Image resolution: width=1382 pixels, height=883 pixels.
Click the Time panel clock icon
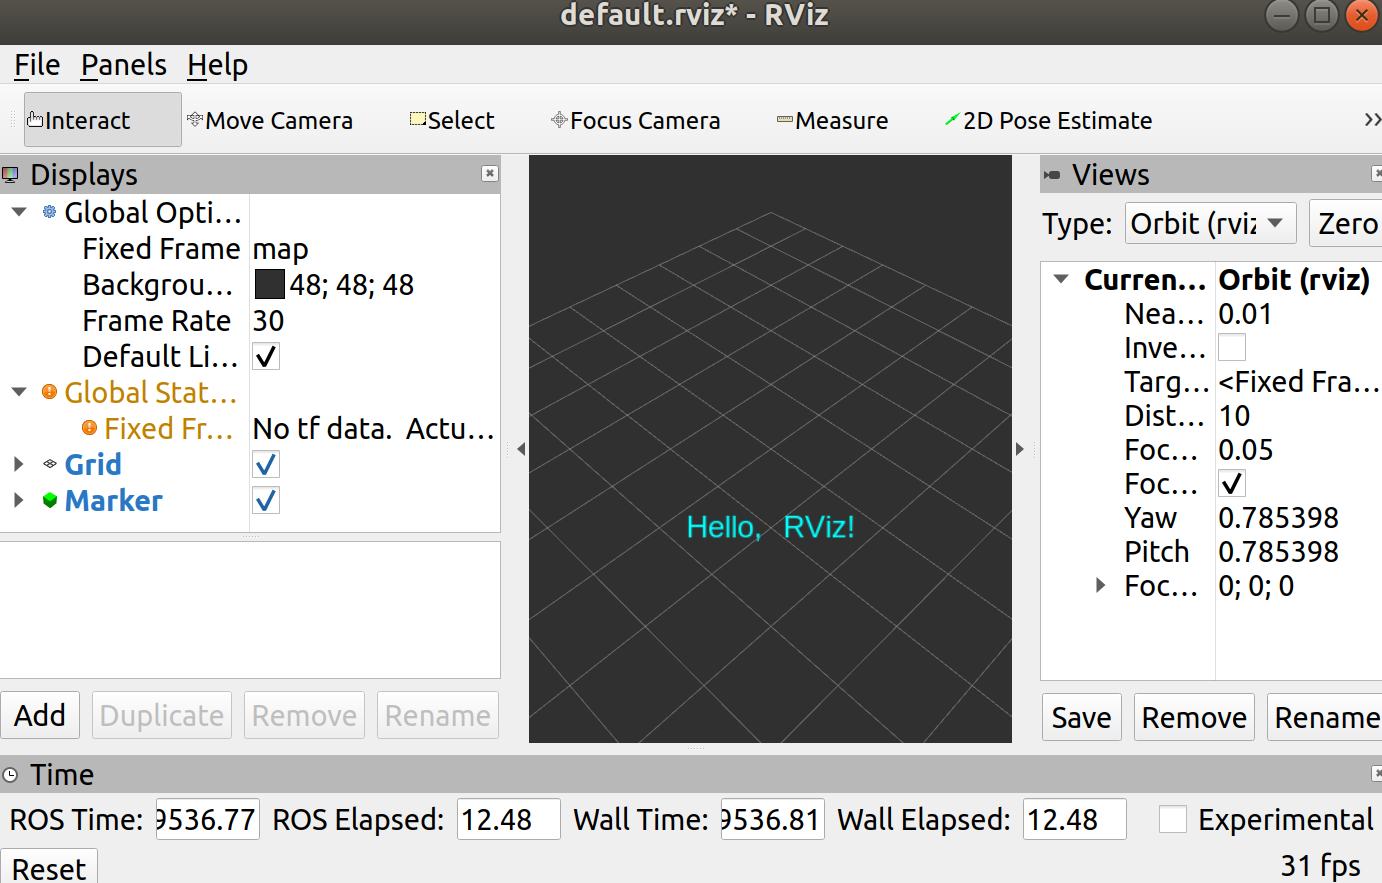[x=11, y=775]
